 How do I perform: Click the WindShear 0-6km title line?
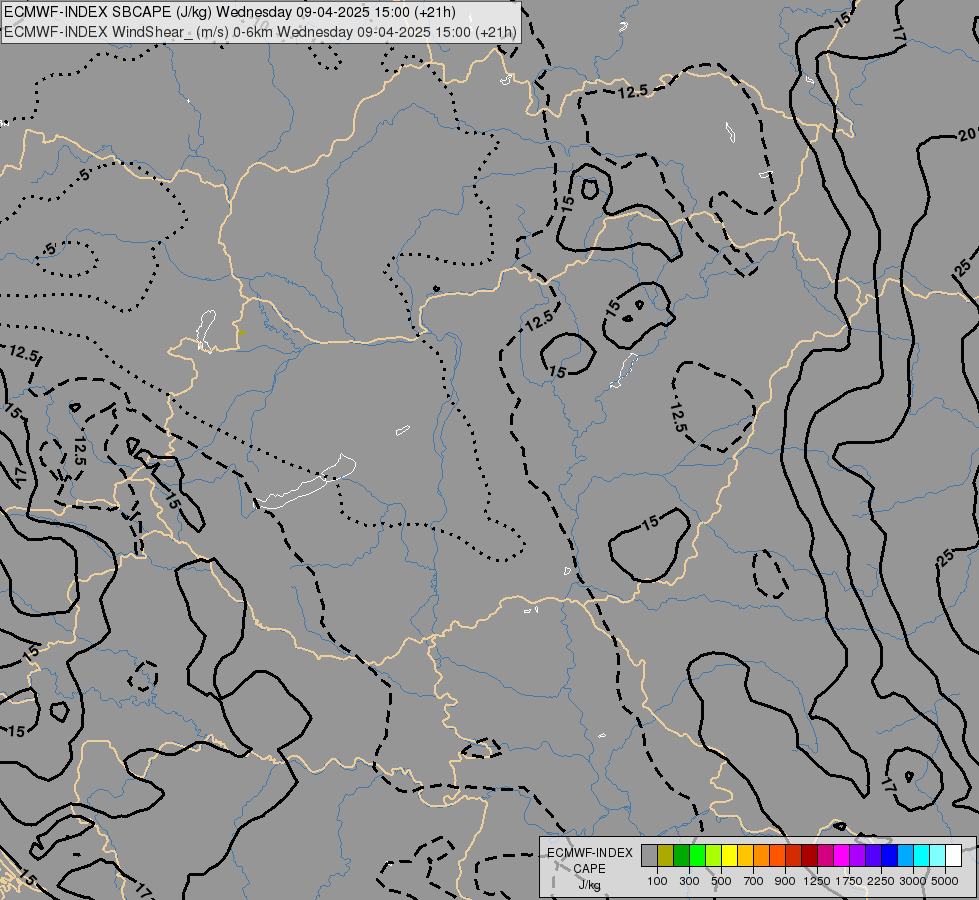(260, 32)
